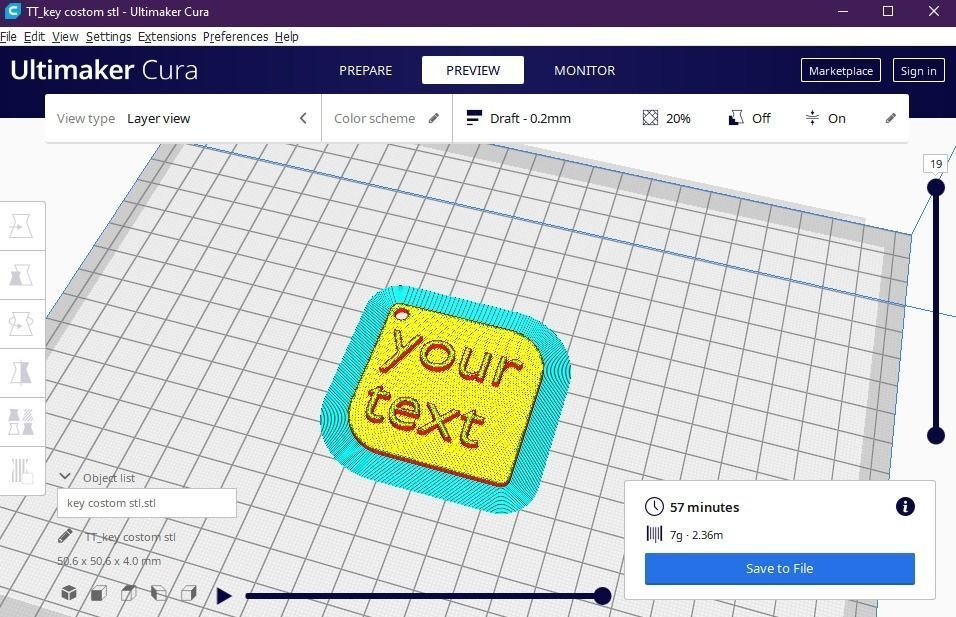The image size is (956, 617).
Task: Select the Rotate tool in left toolbar
Action: (x=21, y=324)
